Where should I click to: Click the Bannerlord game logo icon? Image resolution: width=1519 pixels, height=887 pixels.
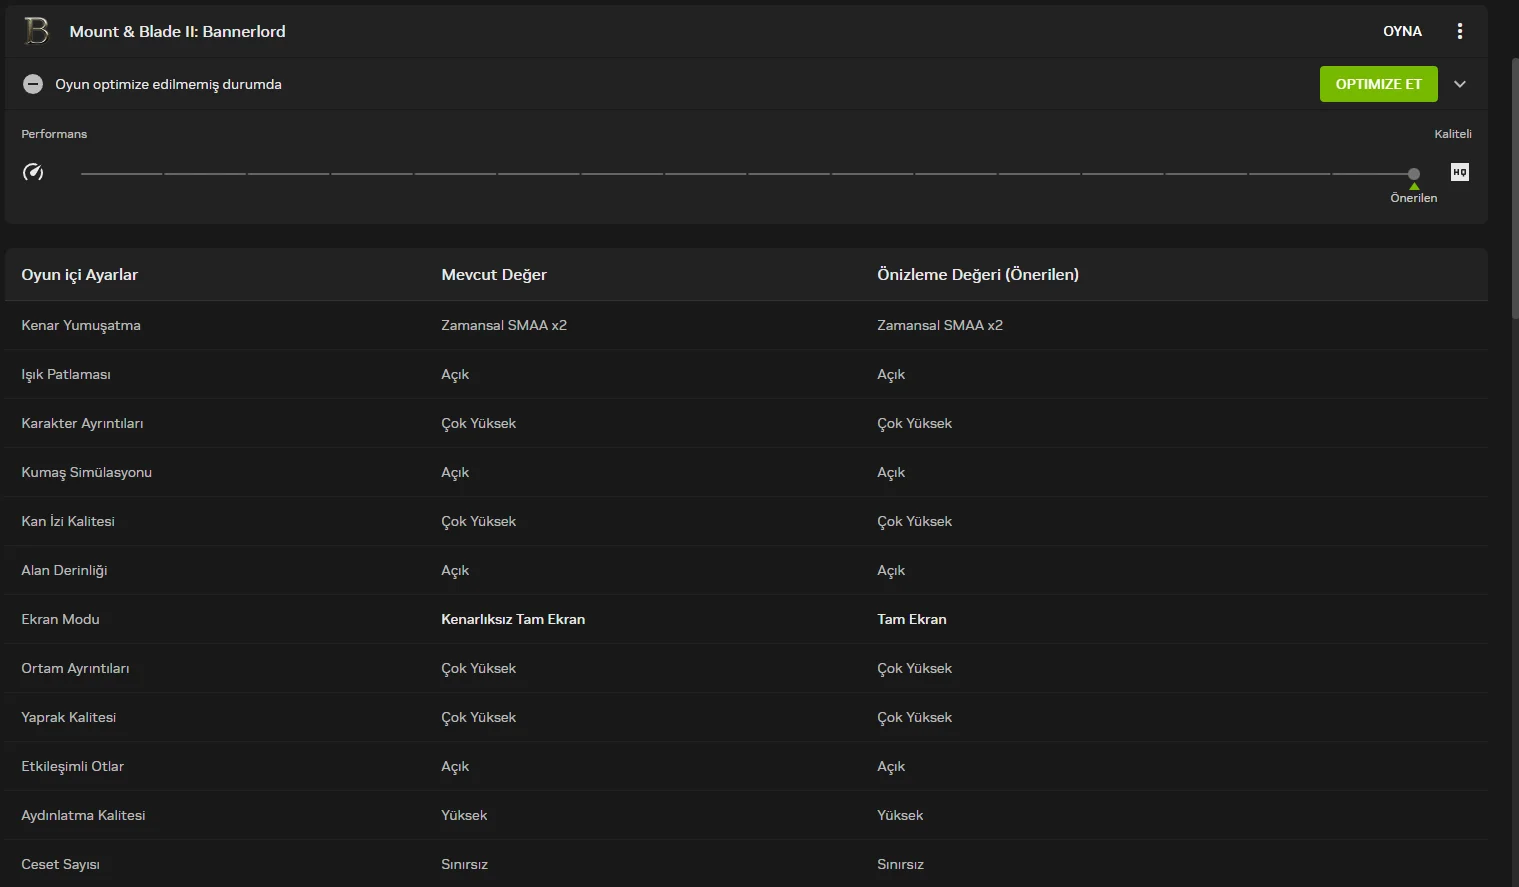36,31
